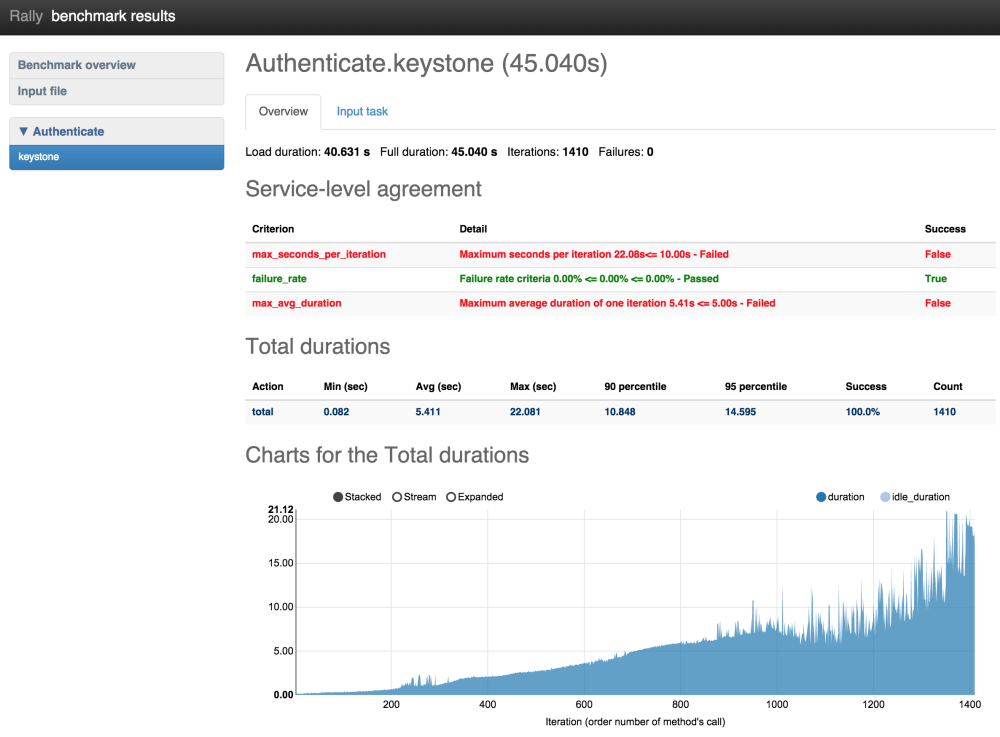Click the Success column header in SLA table
Image resolution: width=1000 pixels, height=737 pixels.
coord(945,229)
